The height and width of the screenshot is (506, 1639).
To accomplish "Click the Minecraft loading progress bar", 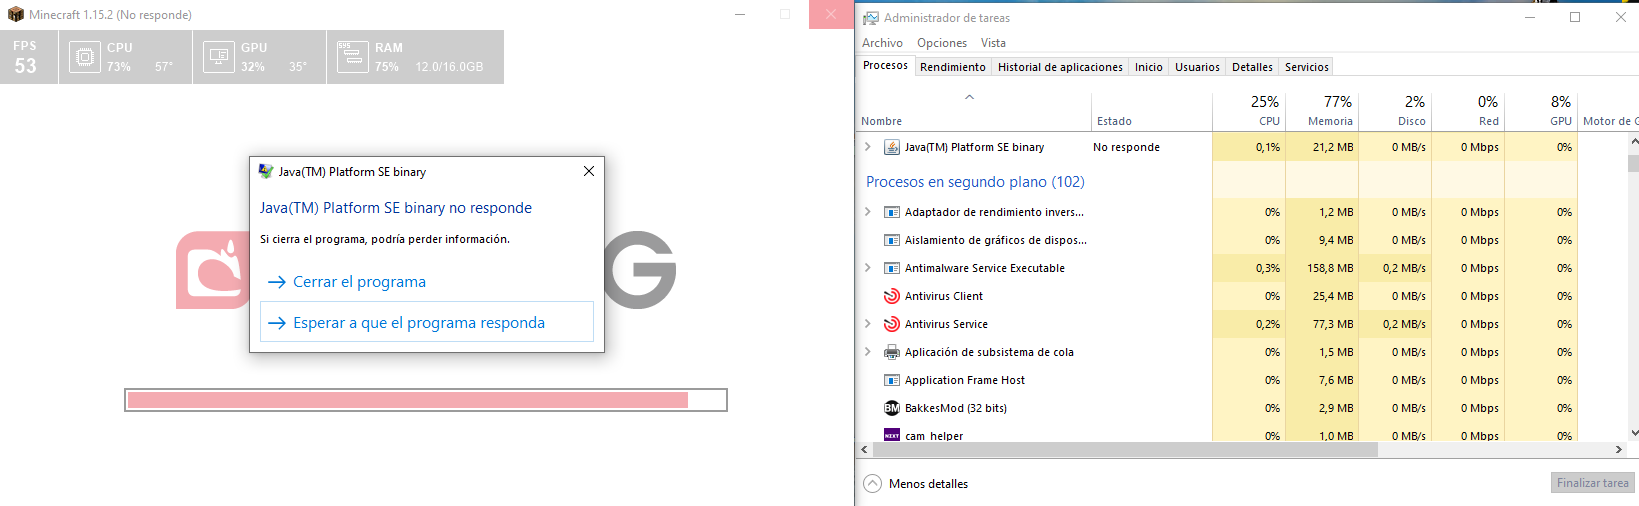I will [426, 400].
